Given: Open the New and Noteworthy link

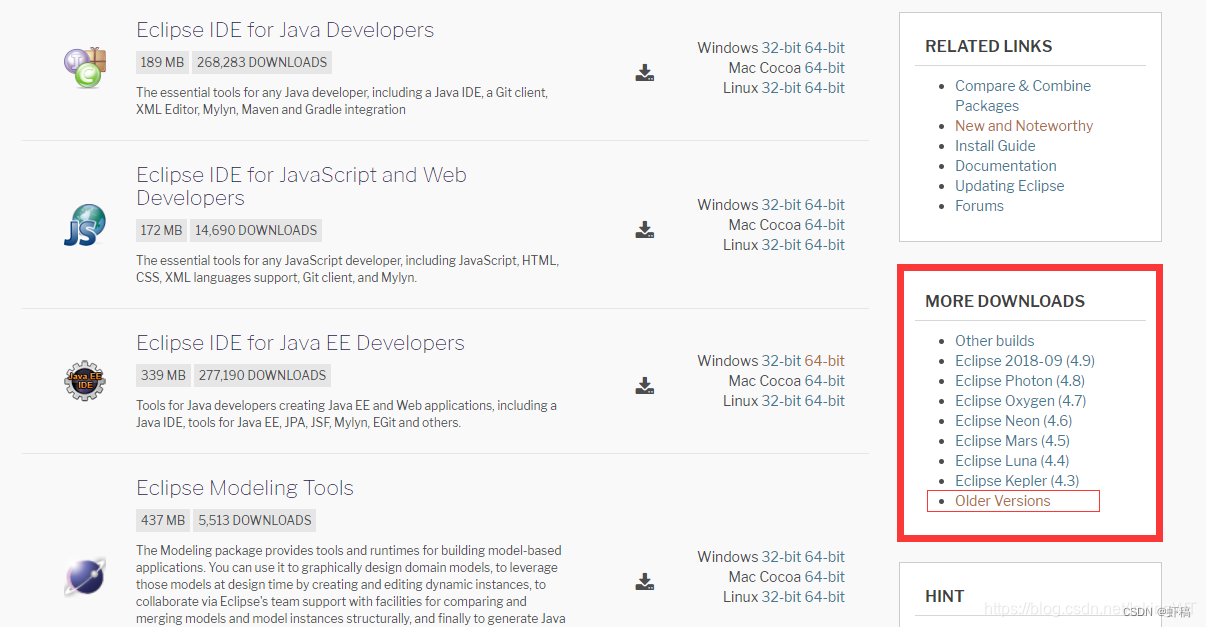Looking at the screenshot, I should (x=1024, y=126).
